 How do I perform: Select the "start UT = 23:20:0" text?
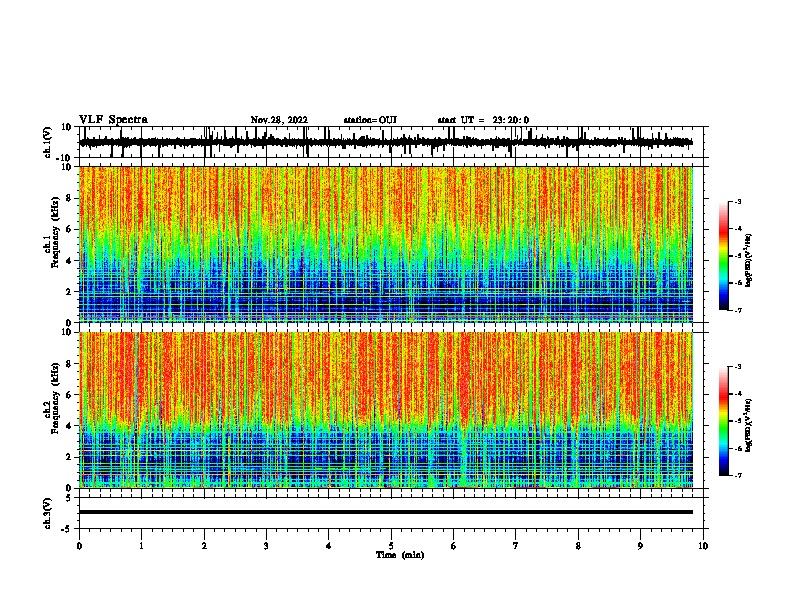pyautogui.click(x=483, y=120)
